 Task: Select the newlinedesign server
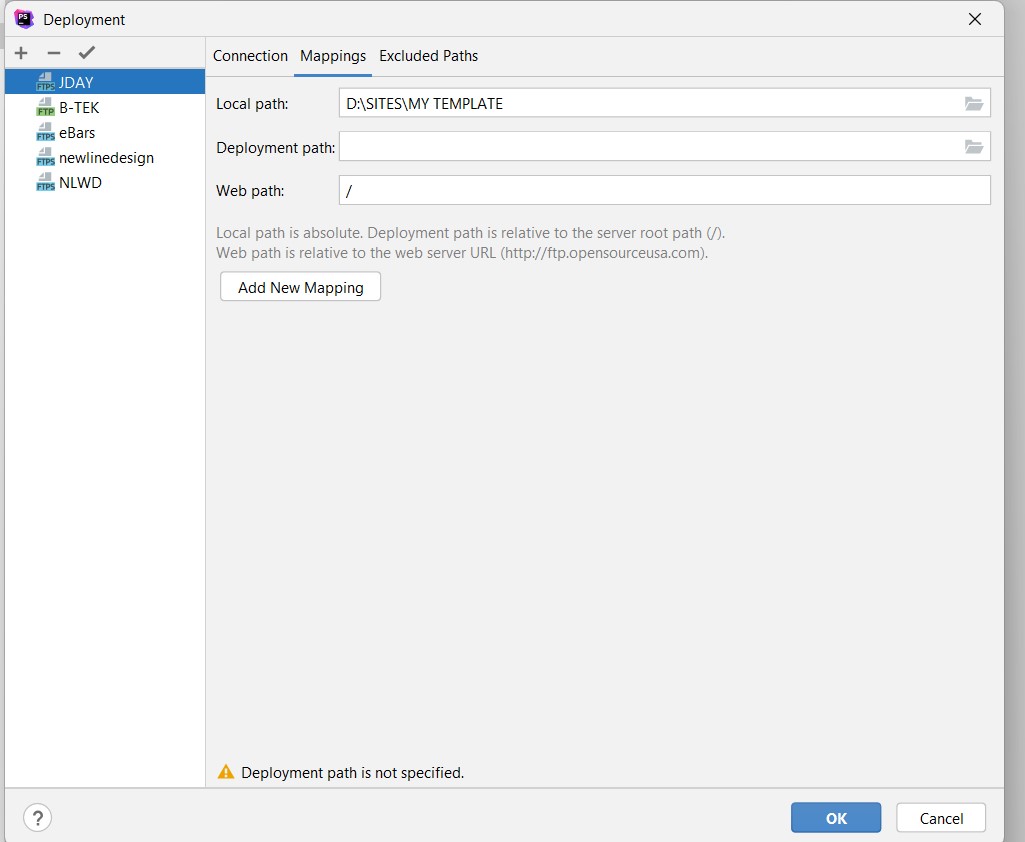[x=105, y=157]
